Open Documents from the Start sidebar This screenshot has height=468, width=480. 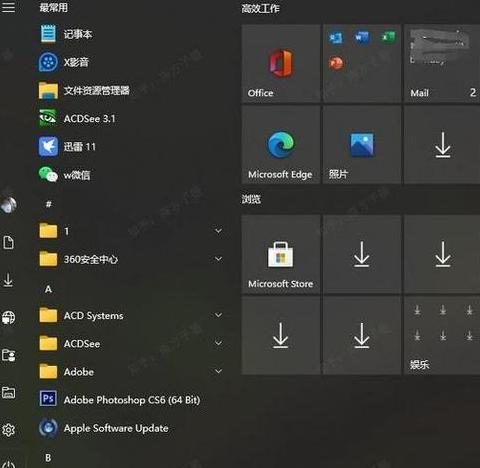point(8,242)
